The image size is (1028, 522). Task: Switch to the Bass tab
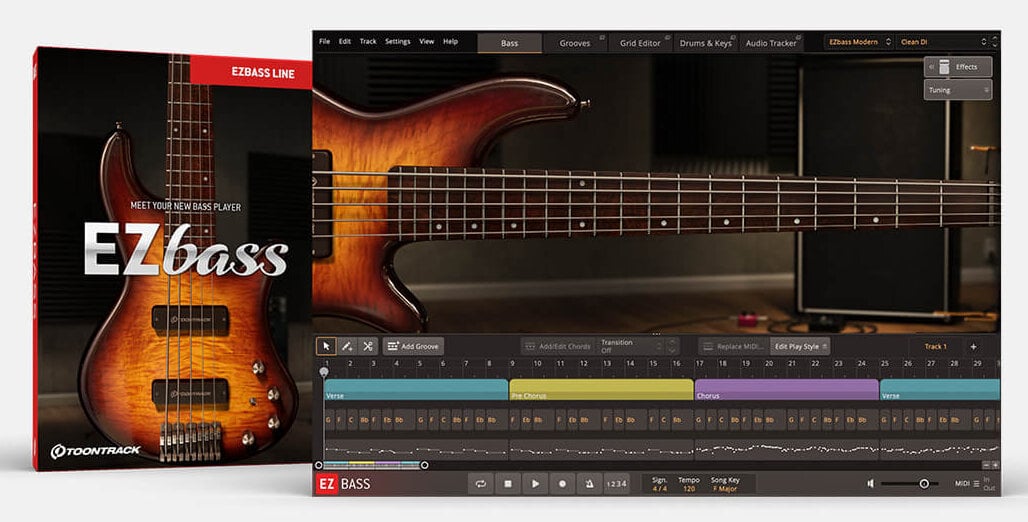pyautogui.click(x=509, y=43)
